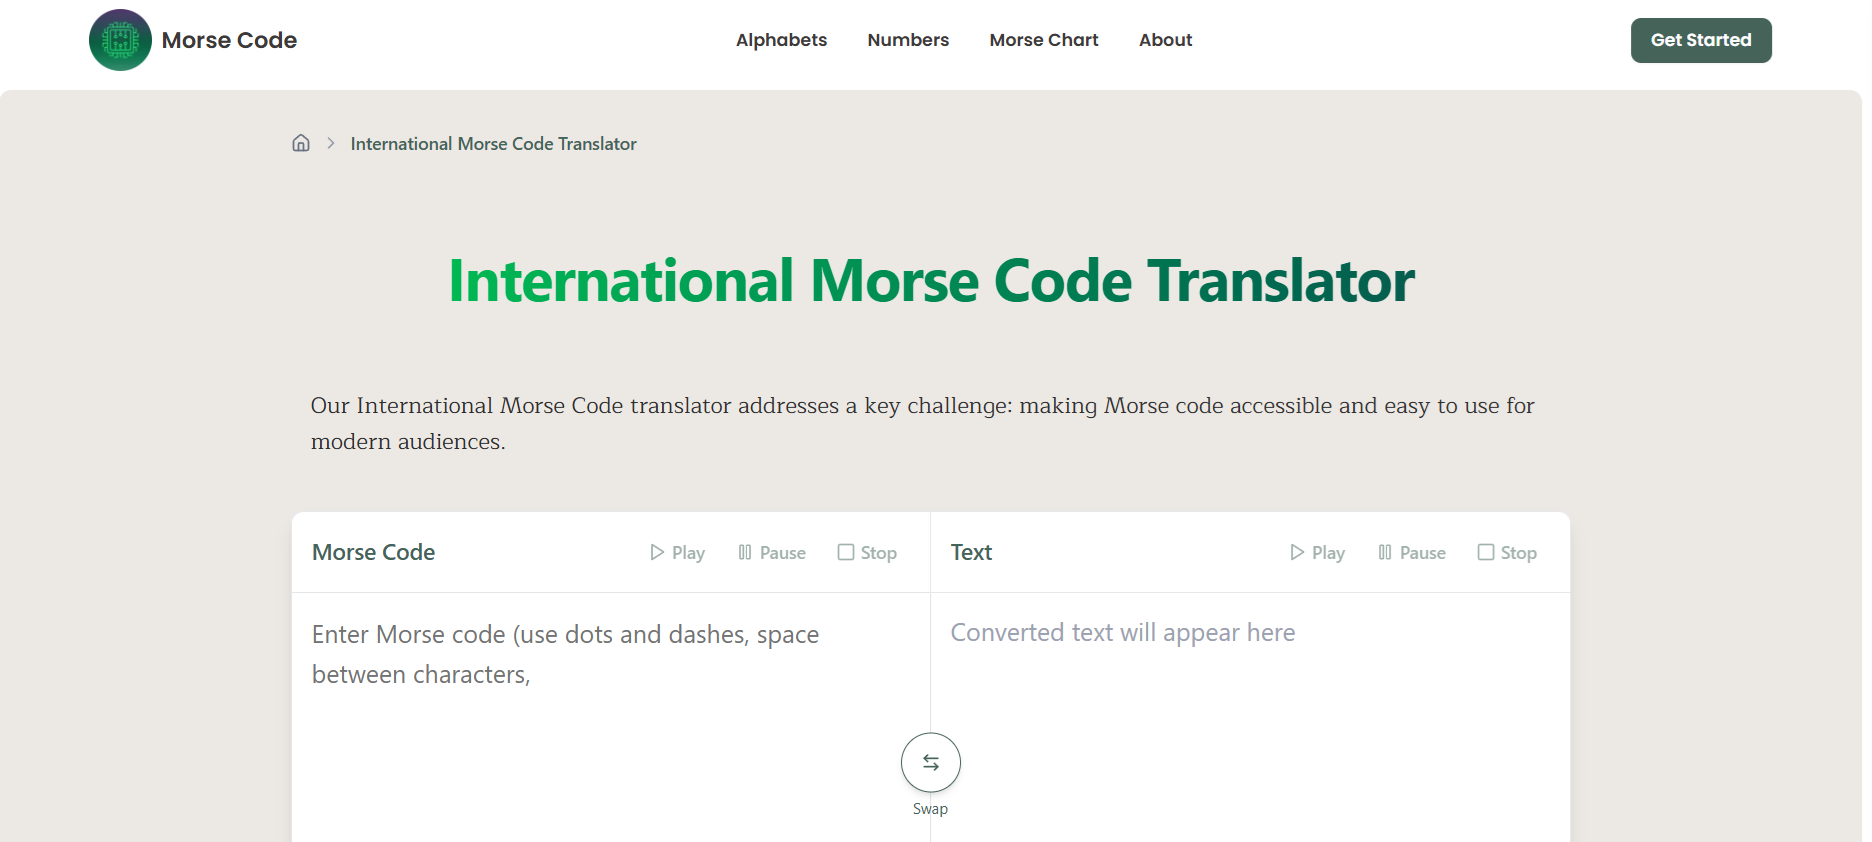The image size is (1872, 842).
Task: Pause the Morse Code panel playback
Action: click(771, 553)
